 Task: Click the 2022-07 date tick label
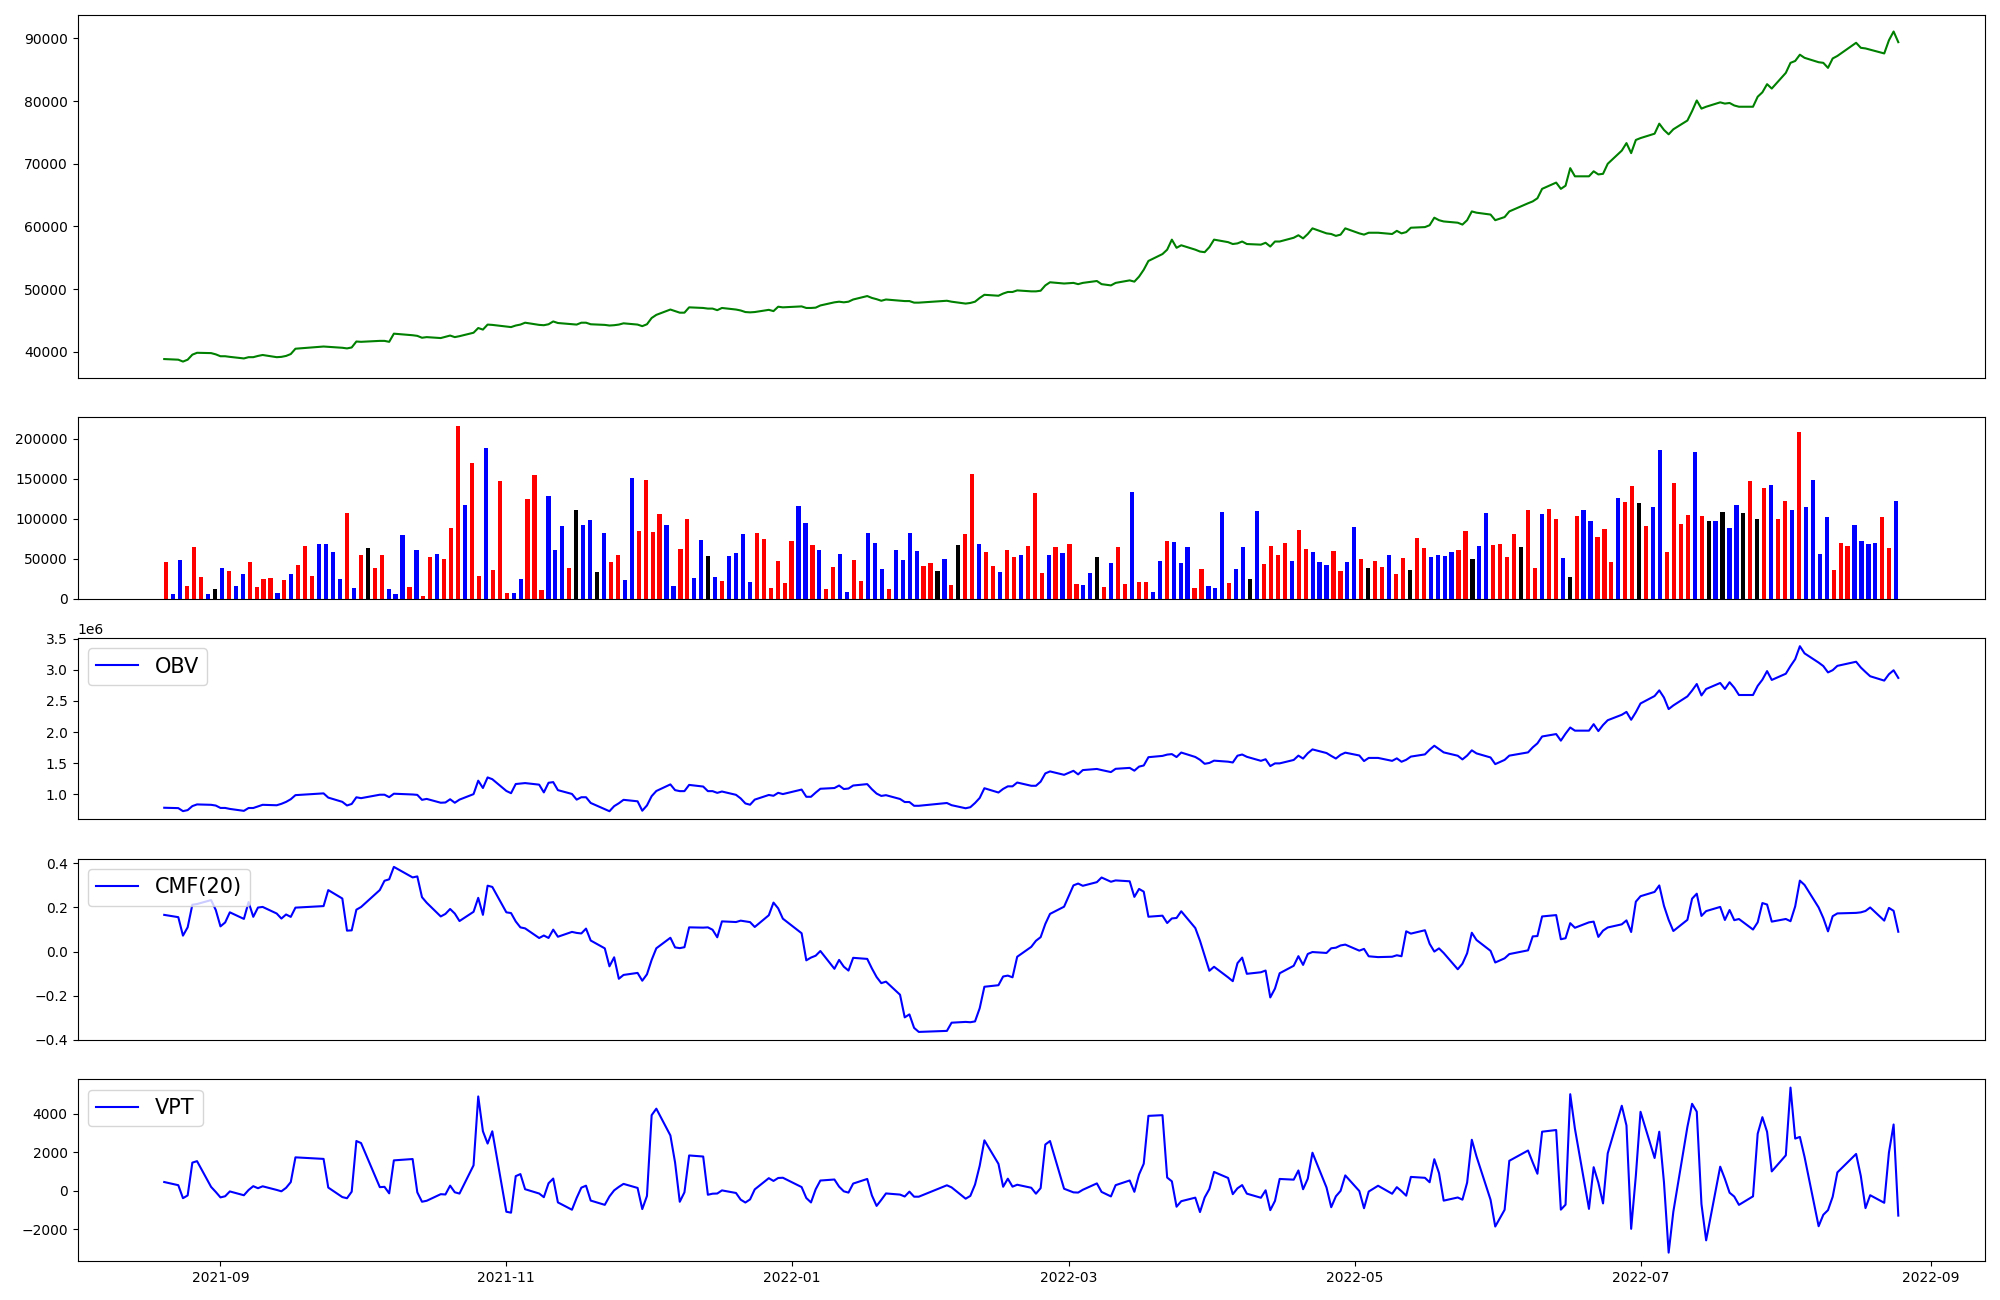coord(1641,1276)
